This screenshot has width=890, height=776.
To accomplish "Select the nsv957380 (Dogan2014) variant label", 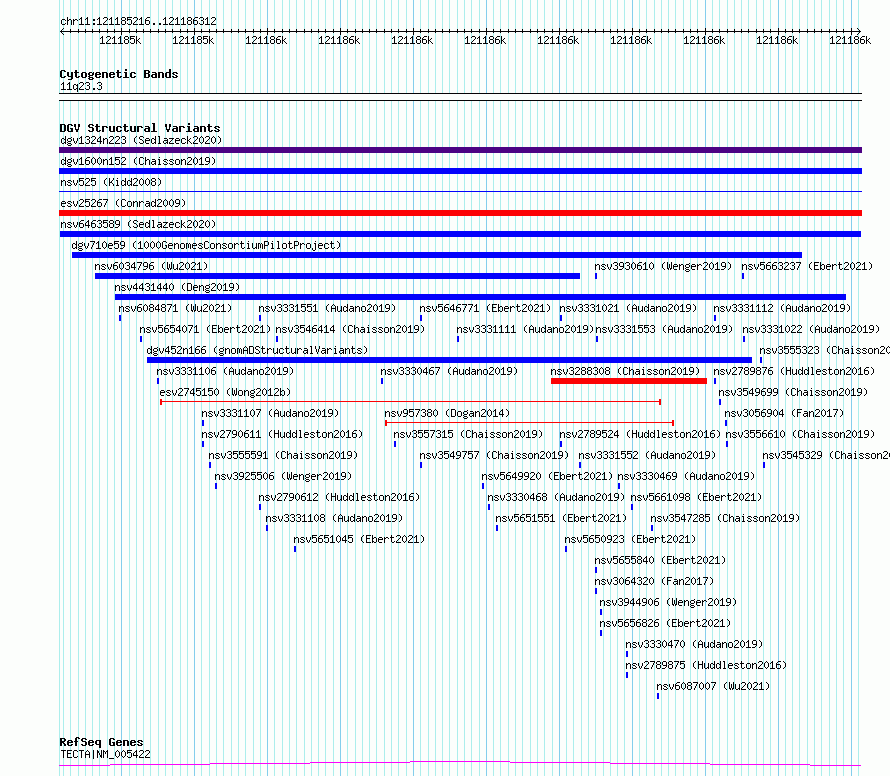I will coord(447,413).
